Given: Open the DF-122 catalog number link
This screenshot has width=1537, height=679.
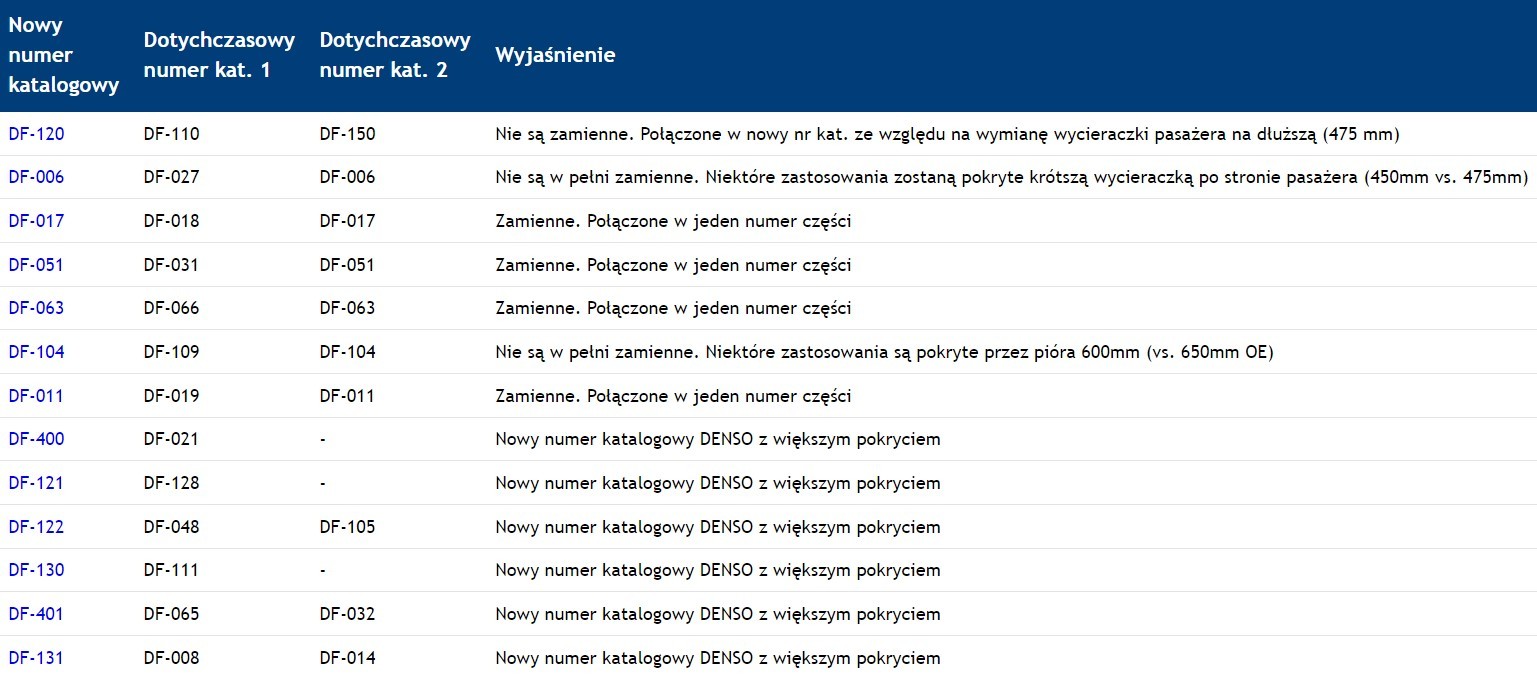Looking at the screenshot, I should click(36, 527).
